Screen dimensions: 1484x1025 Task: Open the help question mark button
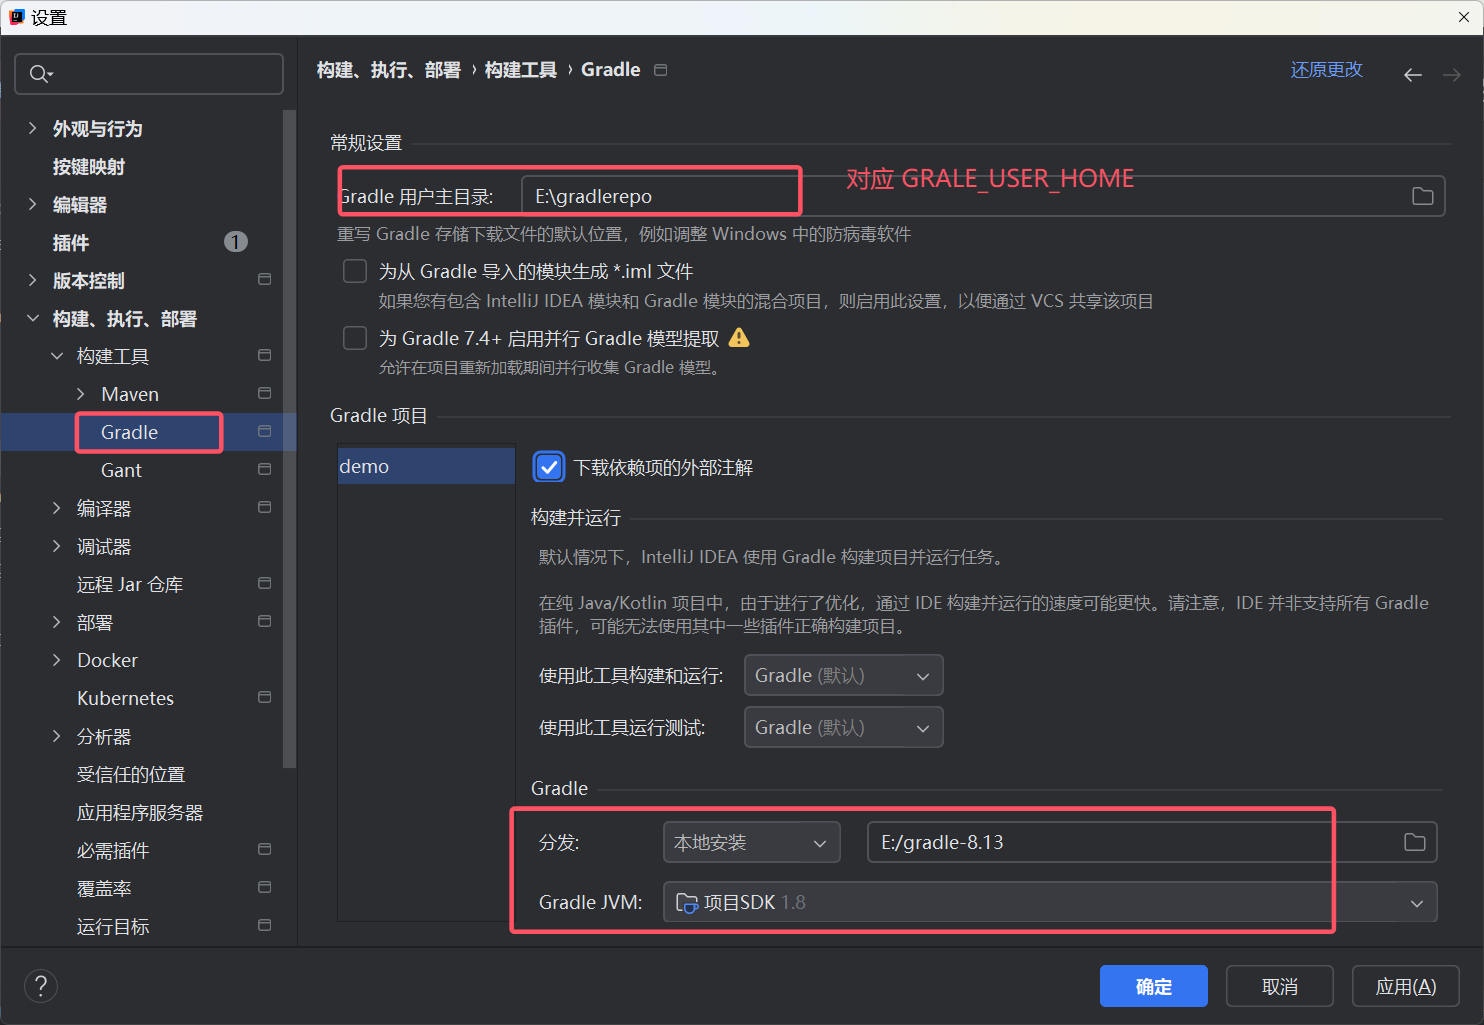pyautogui.click(x=41, y=986)
